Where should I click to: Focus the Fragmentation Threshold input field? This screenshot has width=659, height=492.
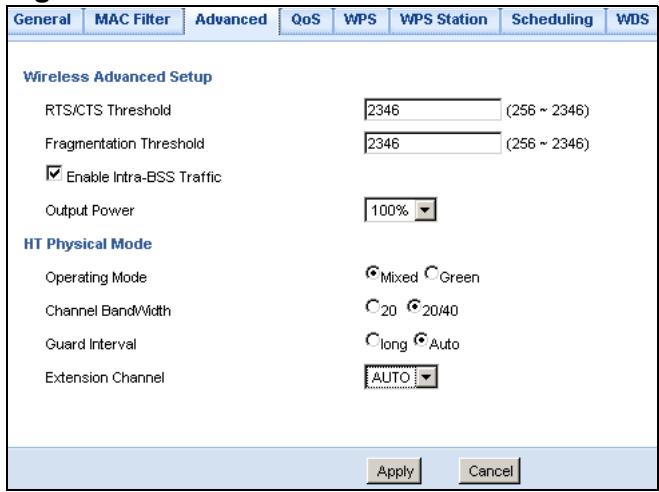point(432,143)
